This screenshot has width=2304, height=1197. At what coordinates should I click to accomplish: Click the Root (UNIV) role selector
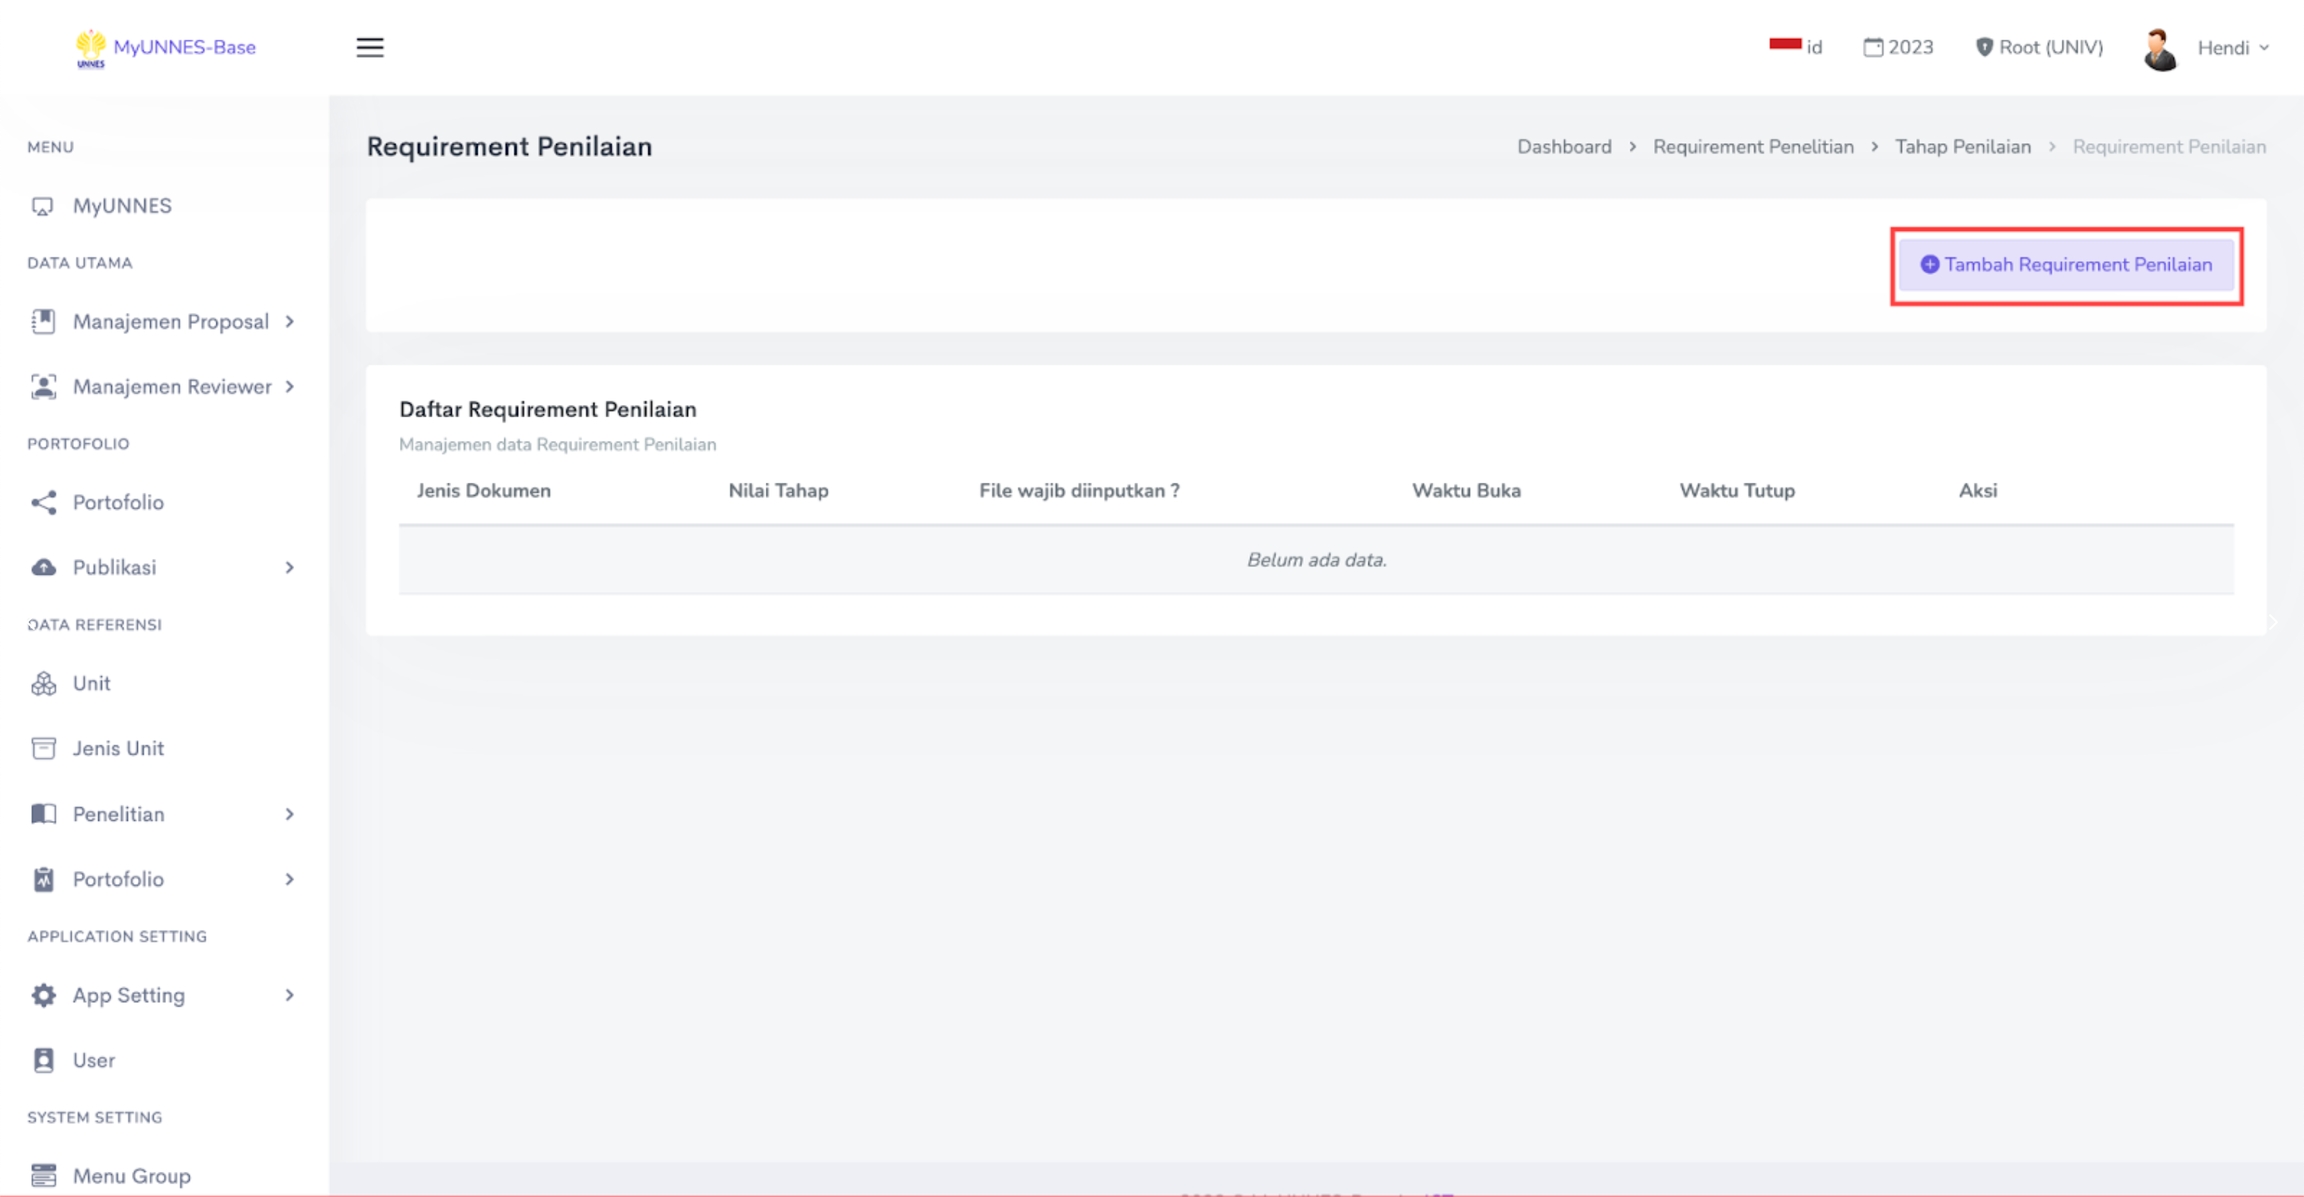pyautogui.click(x=2039, y=47)
